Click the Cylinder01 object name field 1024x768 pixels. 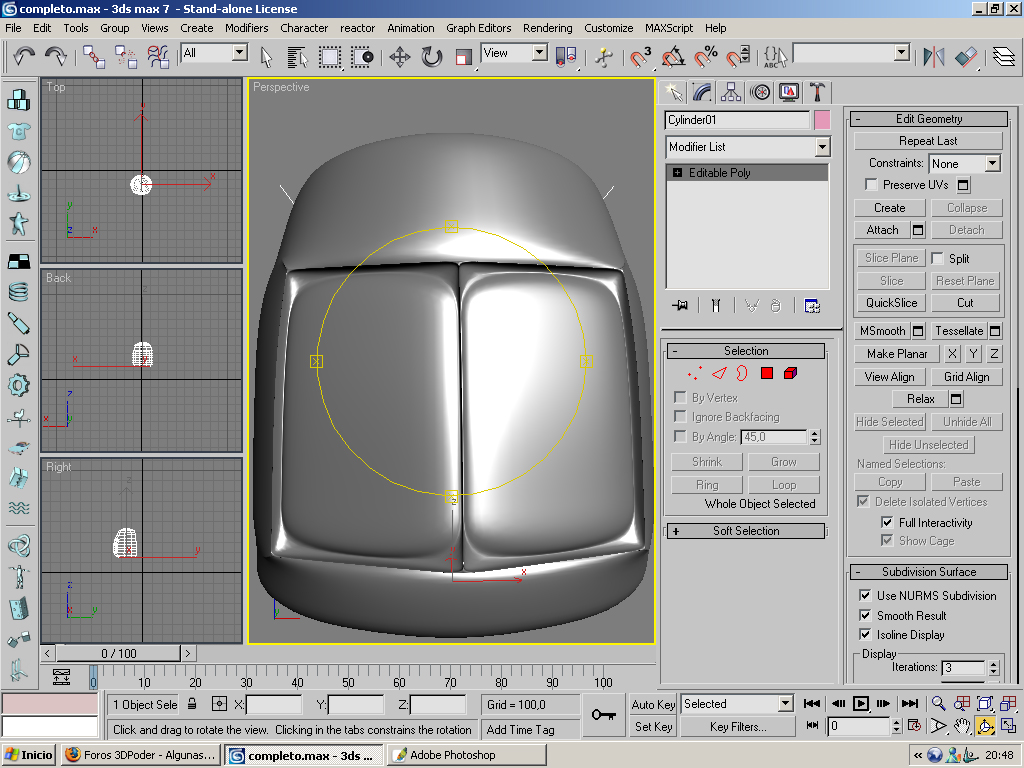[x=737, y=120]
